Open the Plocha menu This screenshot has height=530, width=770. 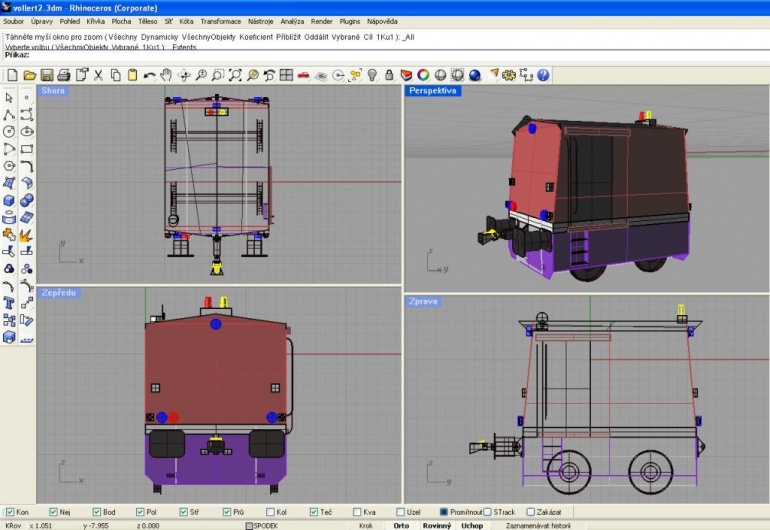(x=121, y=22)
